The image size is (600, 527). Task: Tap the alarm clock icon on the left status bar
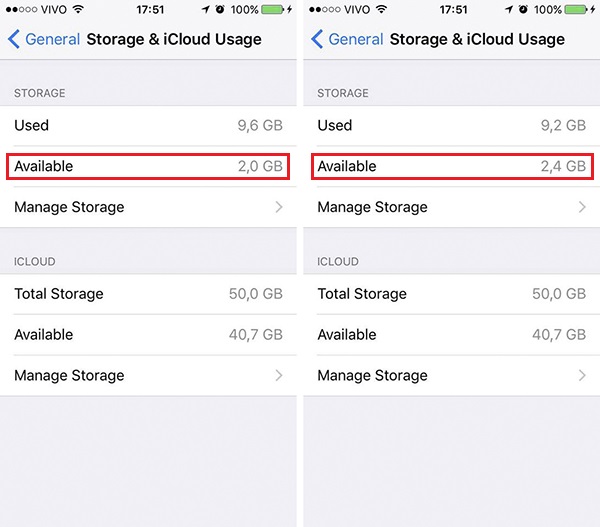tap(220, 9)
